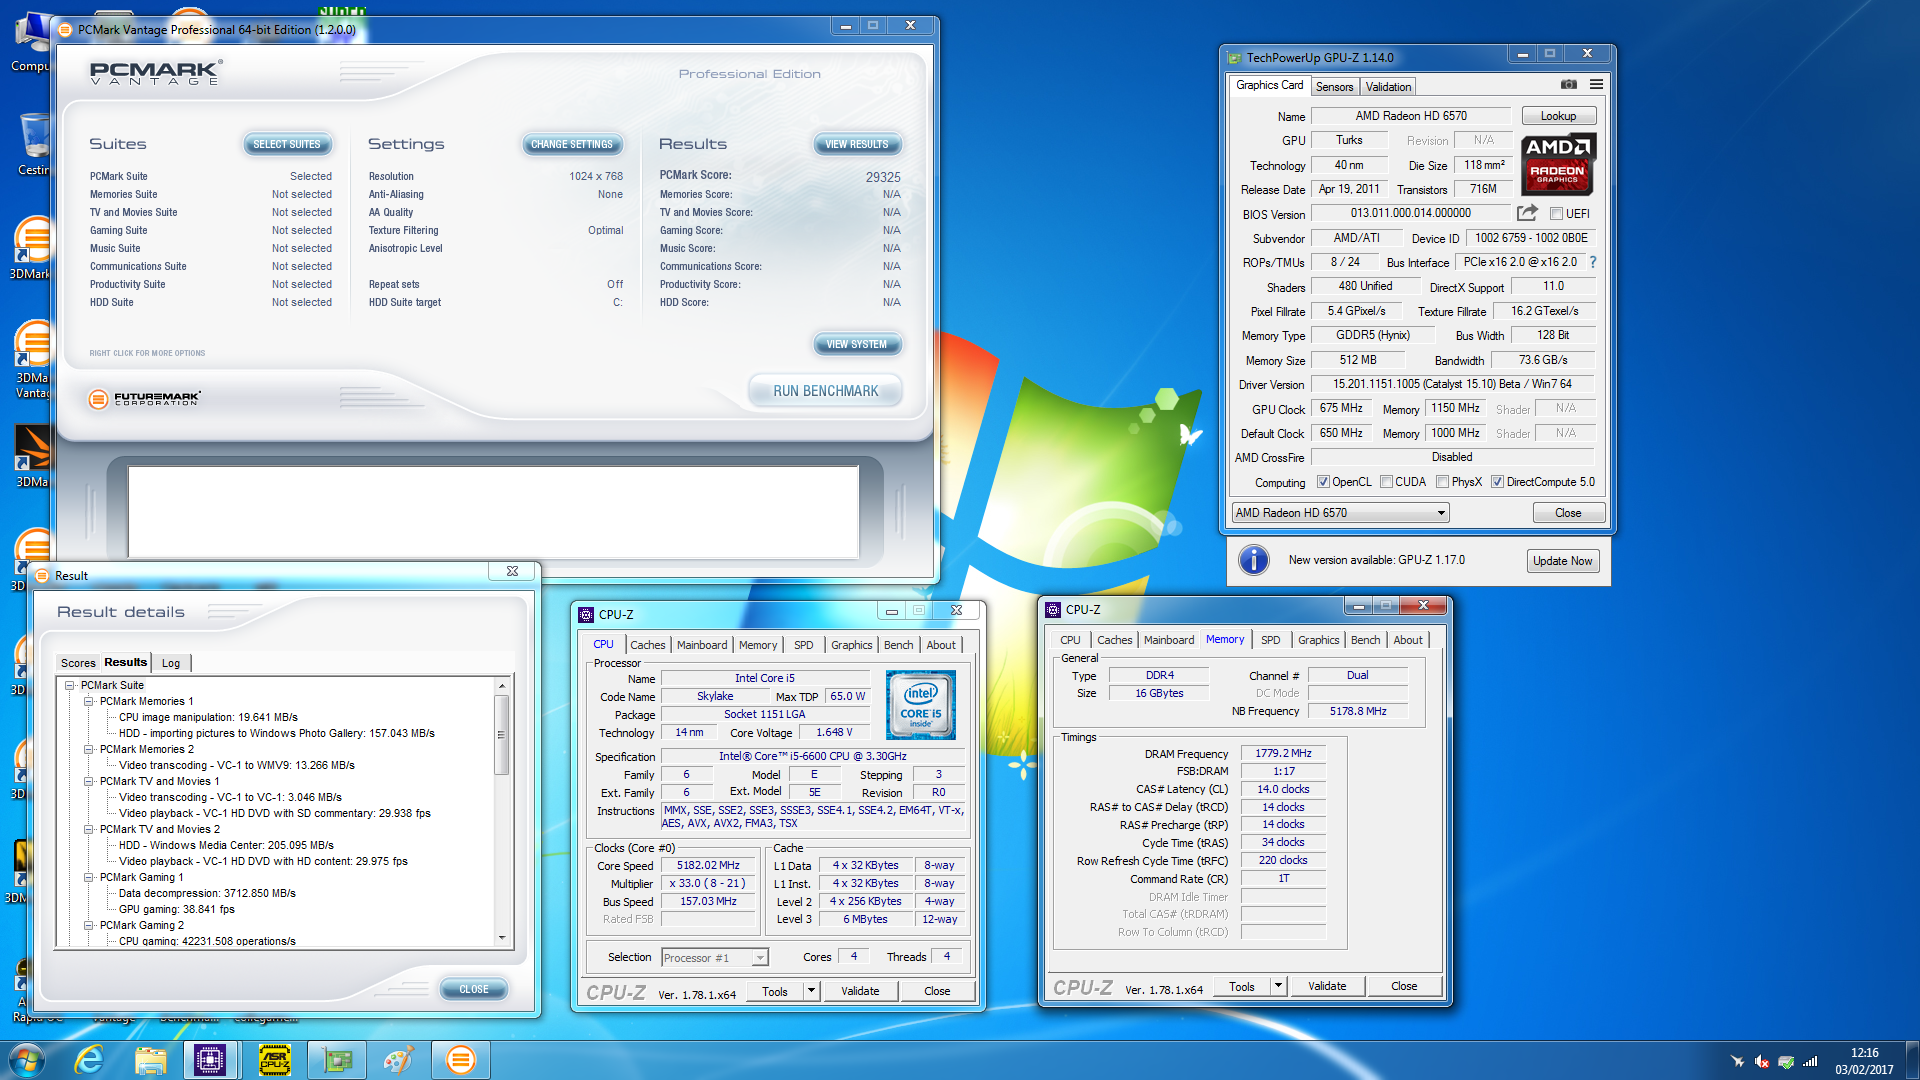The image size is (1920, 1080).
Task: Switch to the Sensors tab in GPU-Z
Action: (x=1334, y=87)
